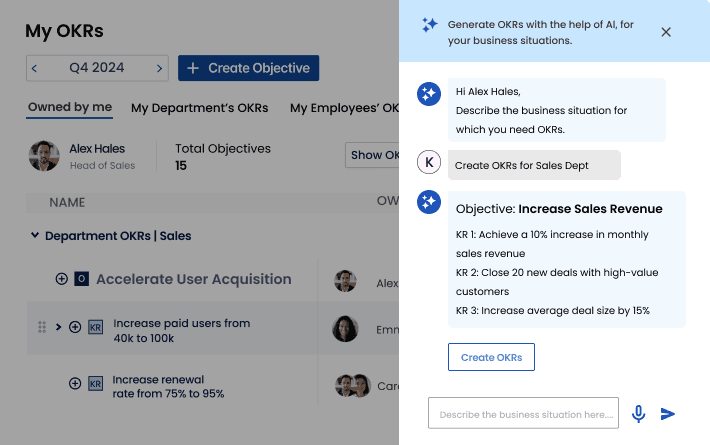Click the KR badge for Increase paid users
This screenshot has height=445, width=710.
coord(95,327)
